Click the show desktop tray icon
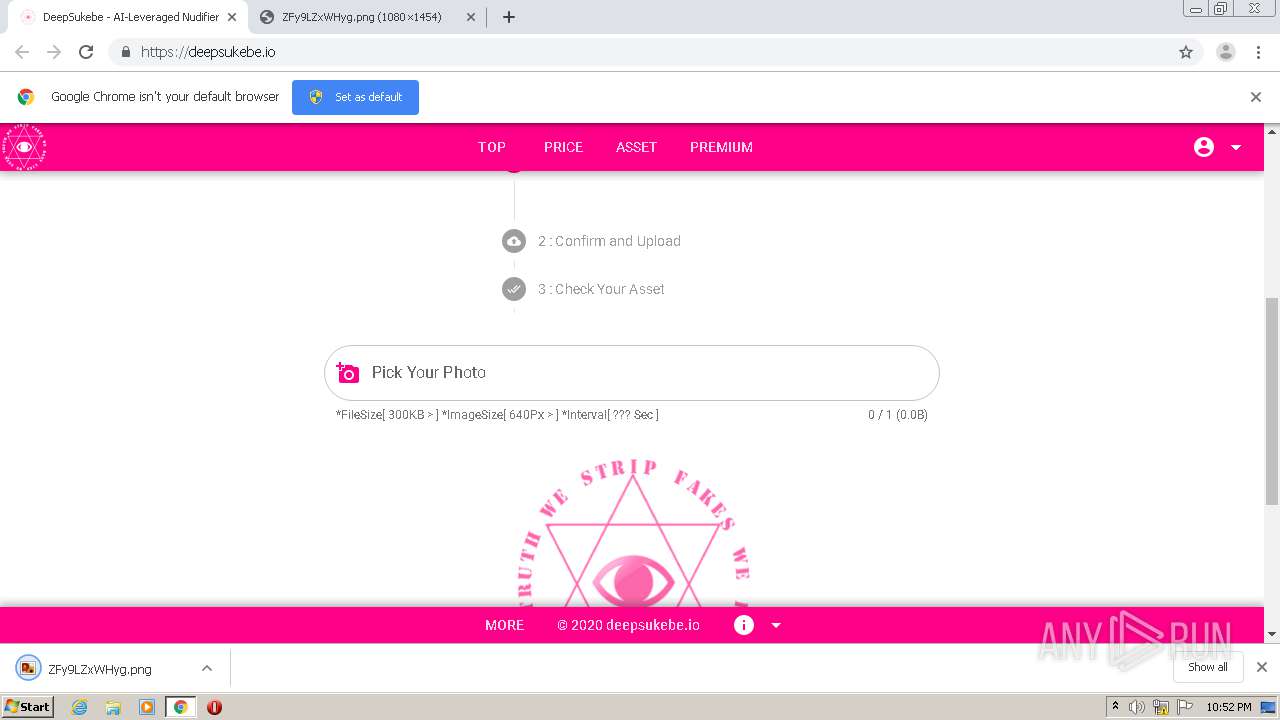1280x720 pixels. coord(1268,707)
